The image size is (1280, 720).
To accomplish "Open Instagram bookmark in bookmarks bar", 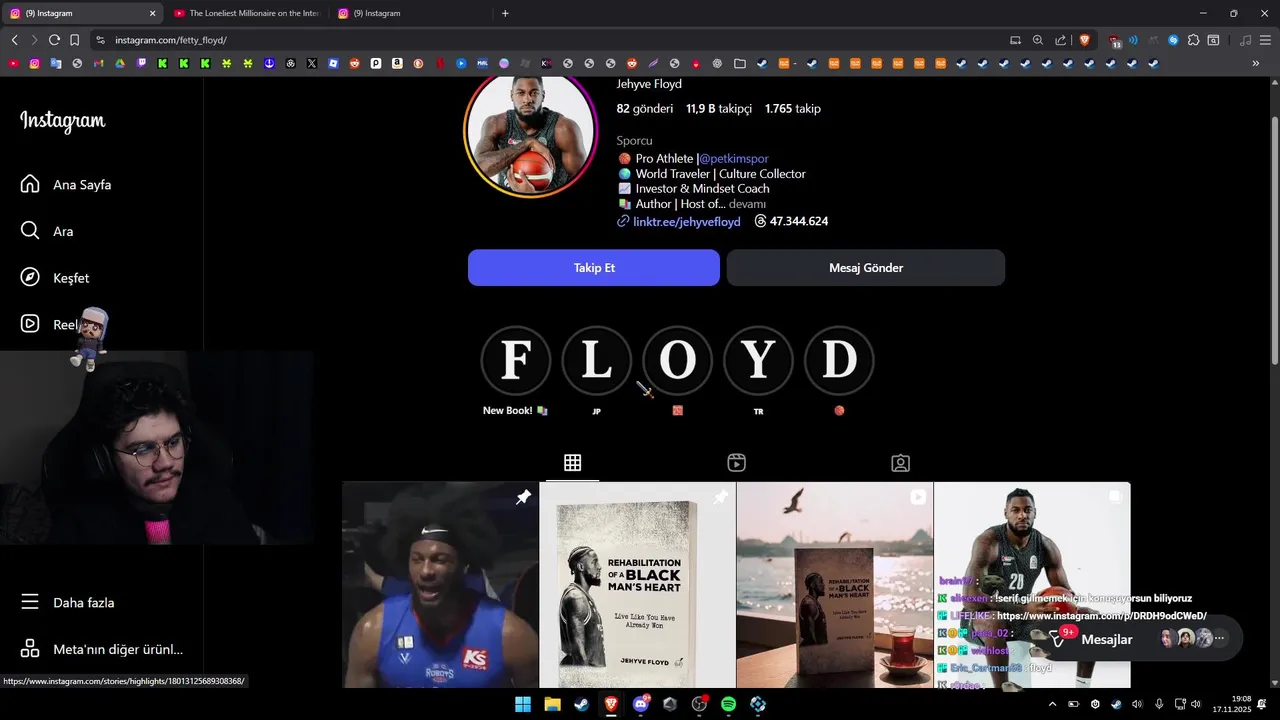I will [x=35, y=63].
